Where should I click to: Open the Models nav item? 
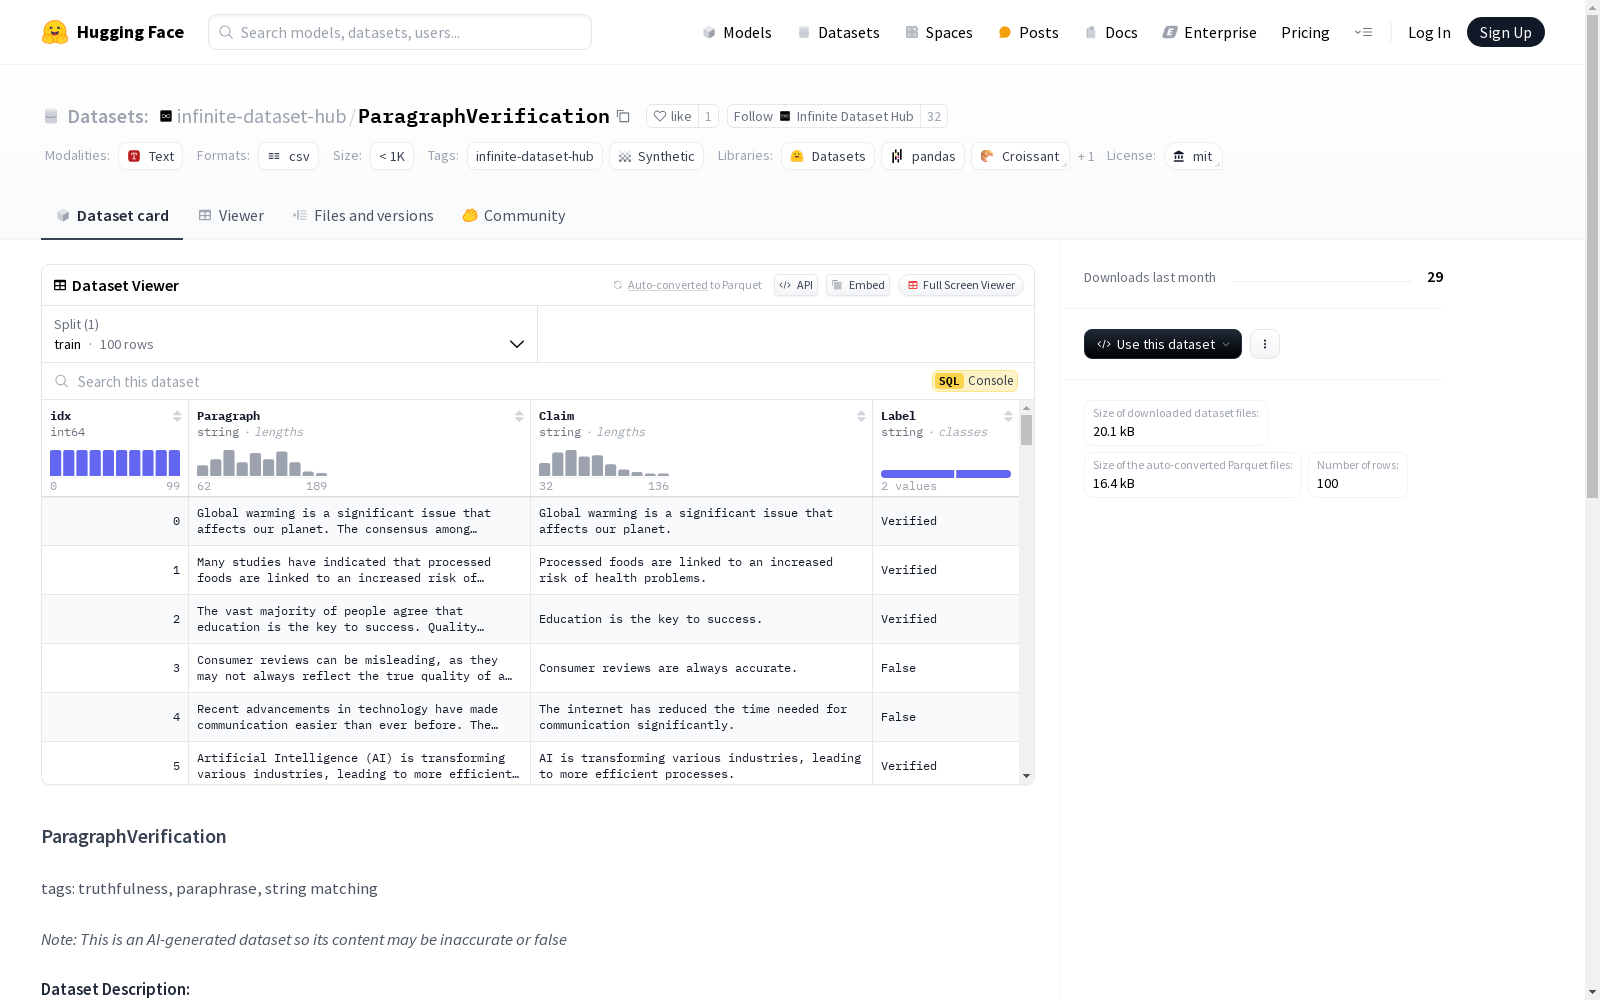[x=737, y=32]
